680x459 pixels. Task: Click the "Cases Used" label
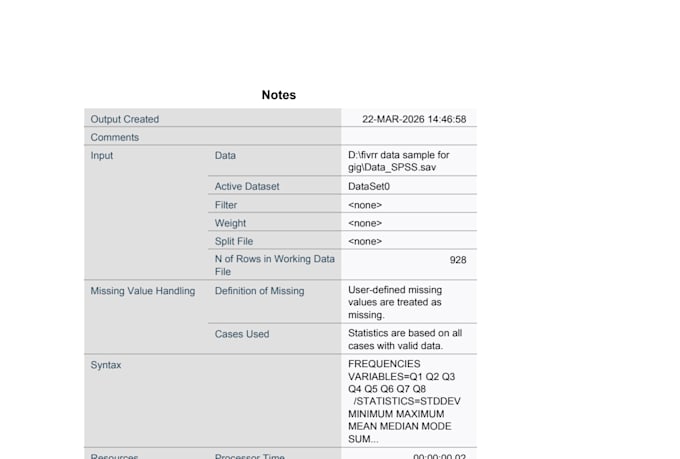click(x=242, y=334)
